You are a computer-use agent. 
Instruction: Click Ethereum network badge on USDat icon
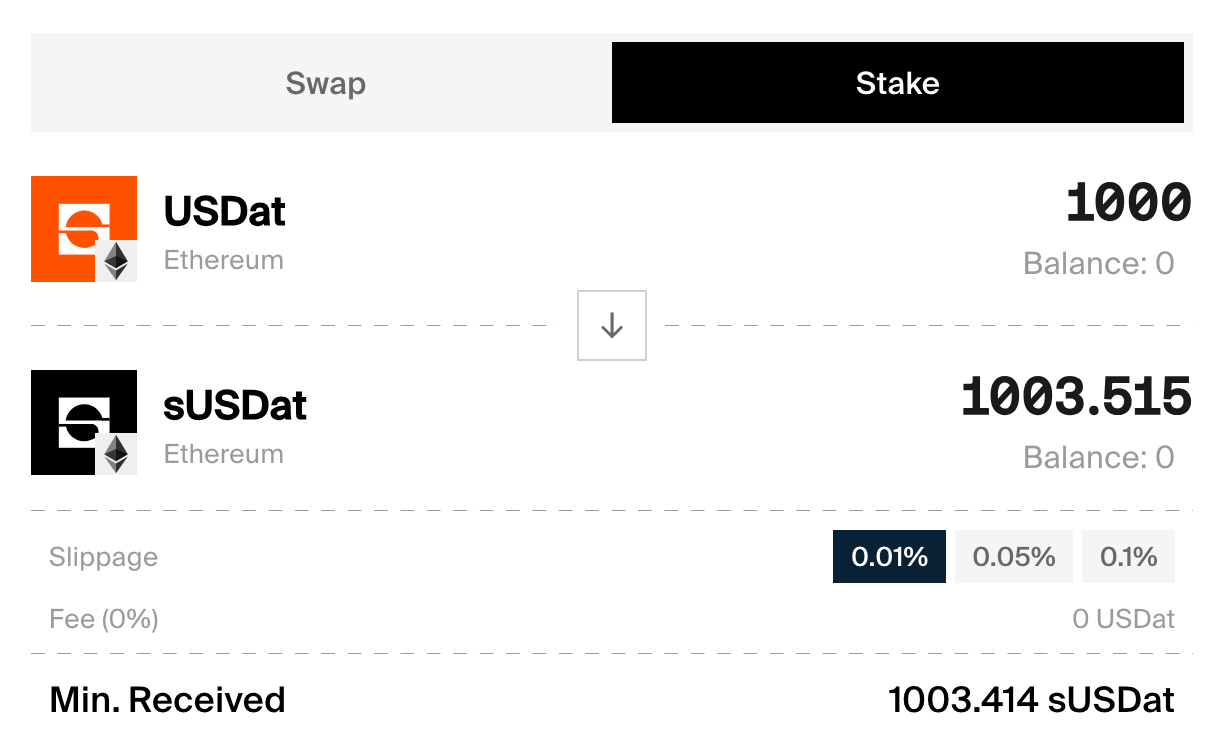(117, 262)
